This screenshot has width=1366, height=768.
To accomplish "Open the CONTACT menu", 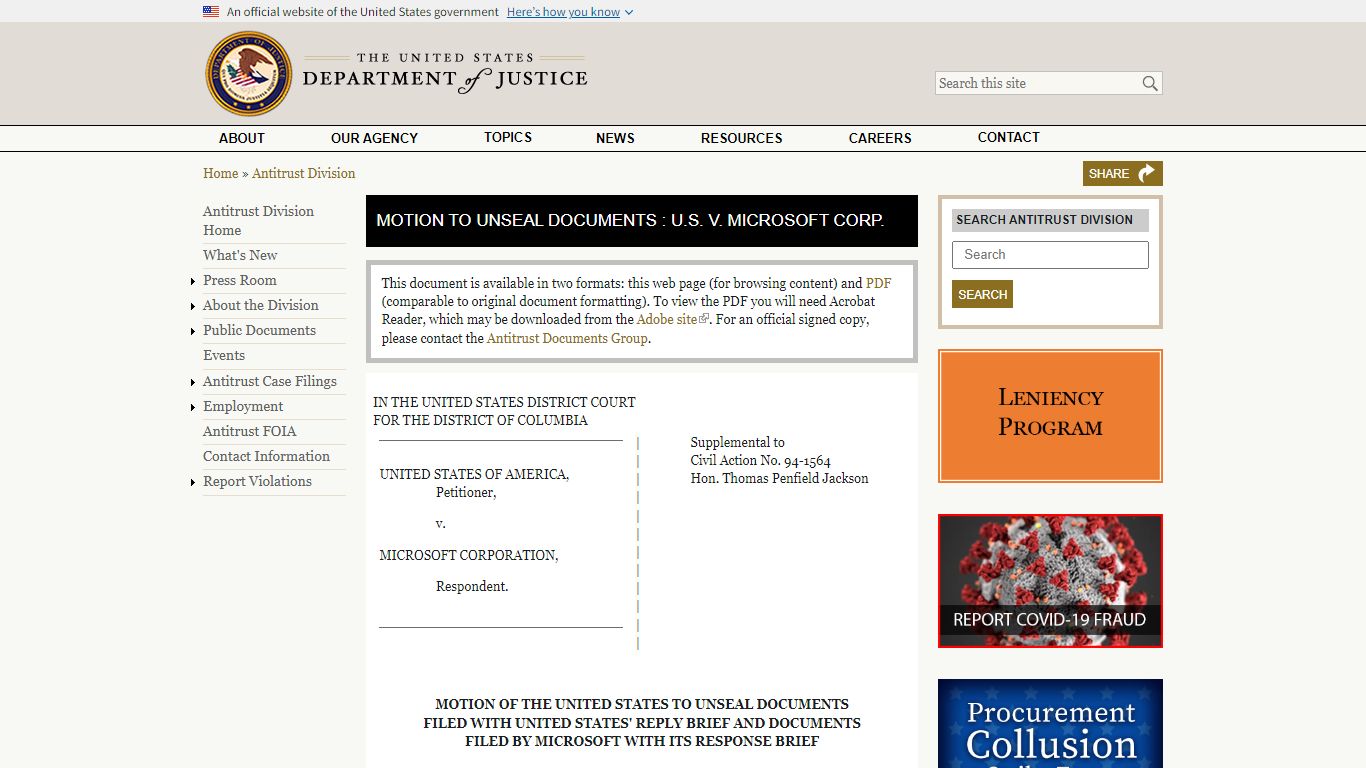I will click(1008, 137).
